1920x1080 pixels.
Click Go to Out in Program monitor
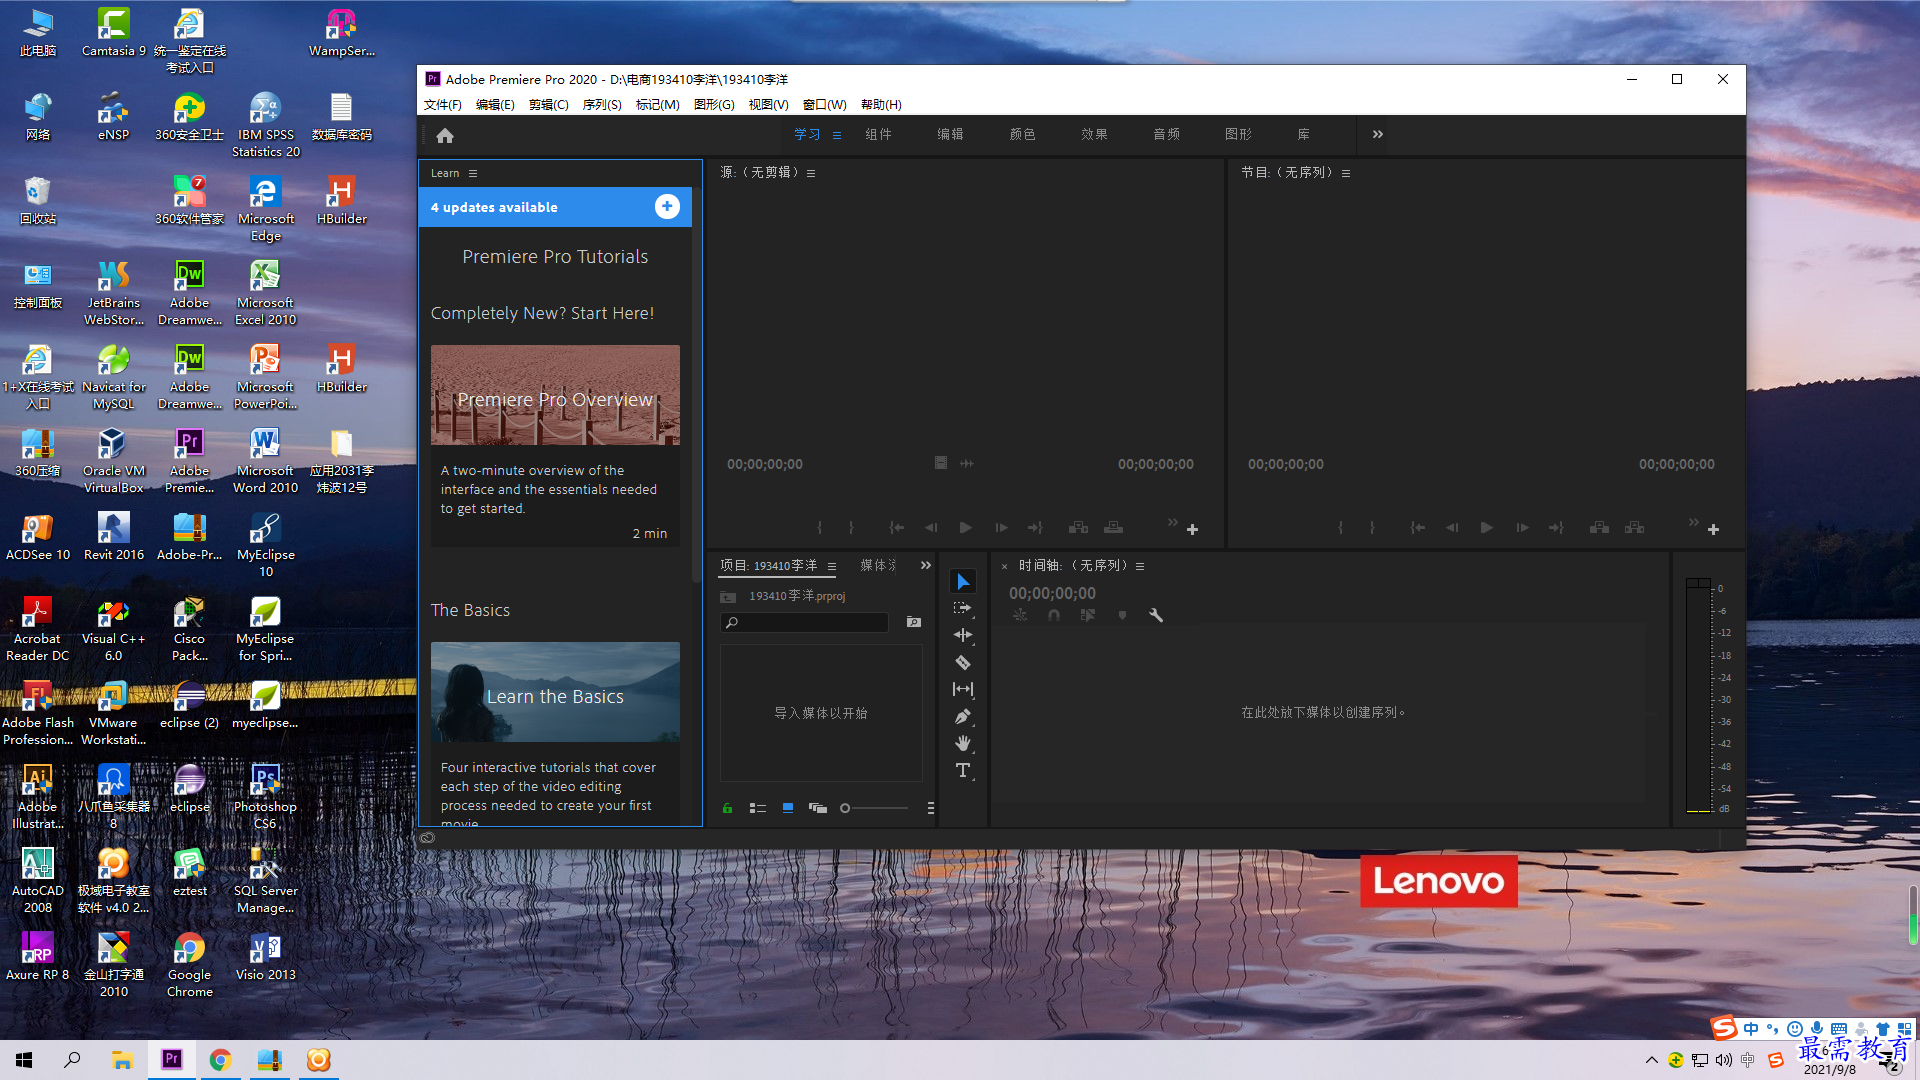[x=1556, y=527]
